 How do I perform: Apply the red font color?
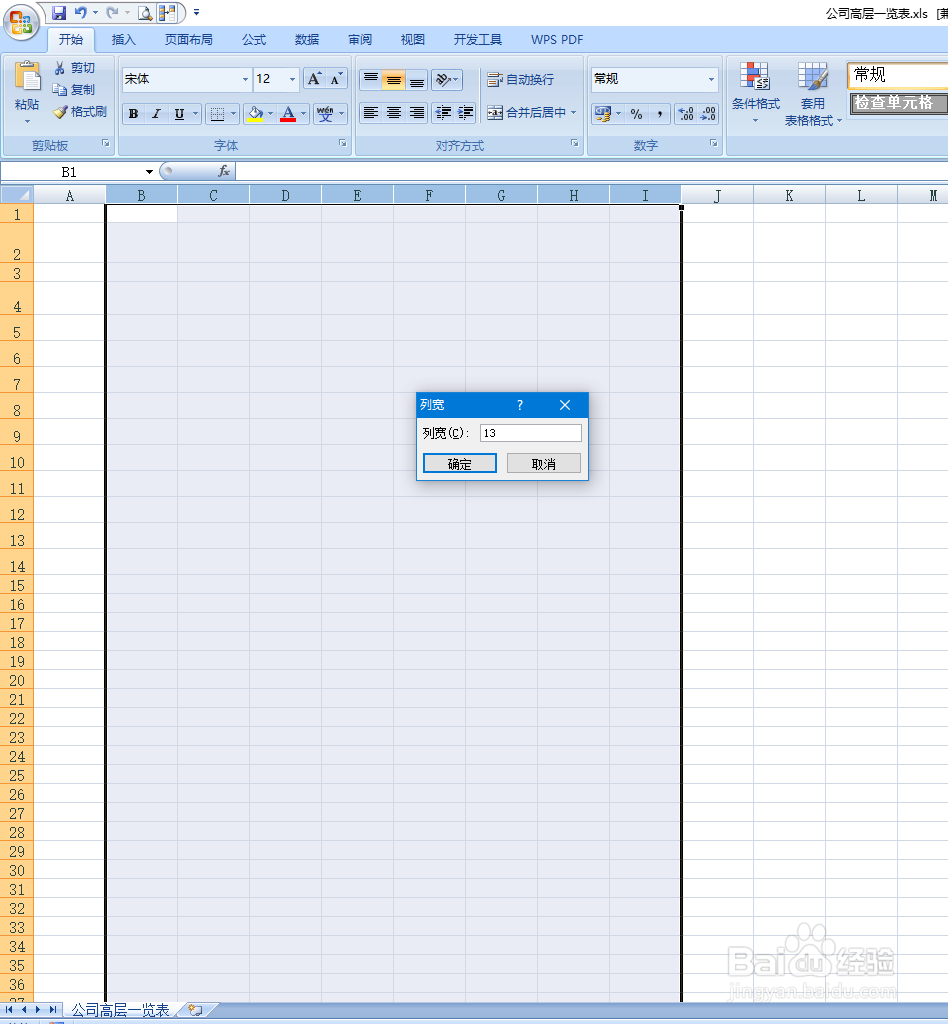pyautogui.click(x=288, y=114)
